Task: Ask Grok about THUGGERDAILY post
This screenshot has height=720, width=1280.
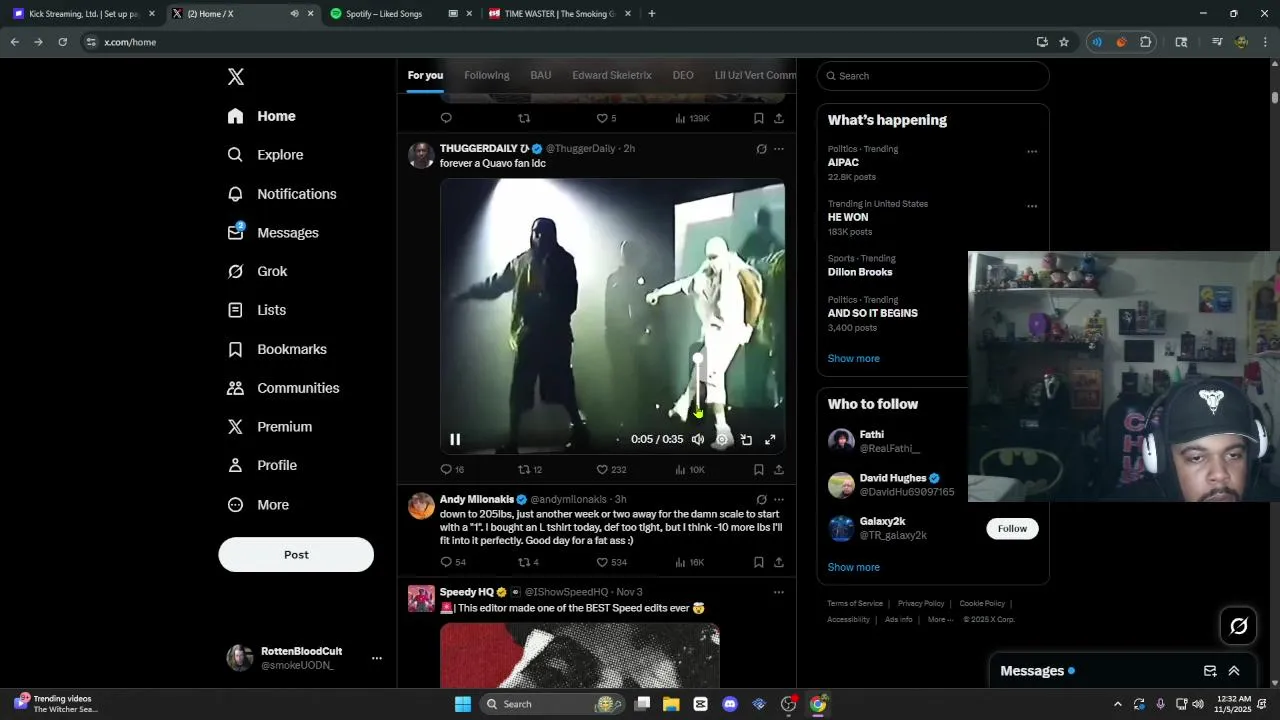Action: [x=761, y=149]
